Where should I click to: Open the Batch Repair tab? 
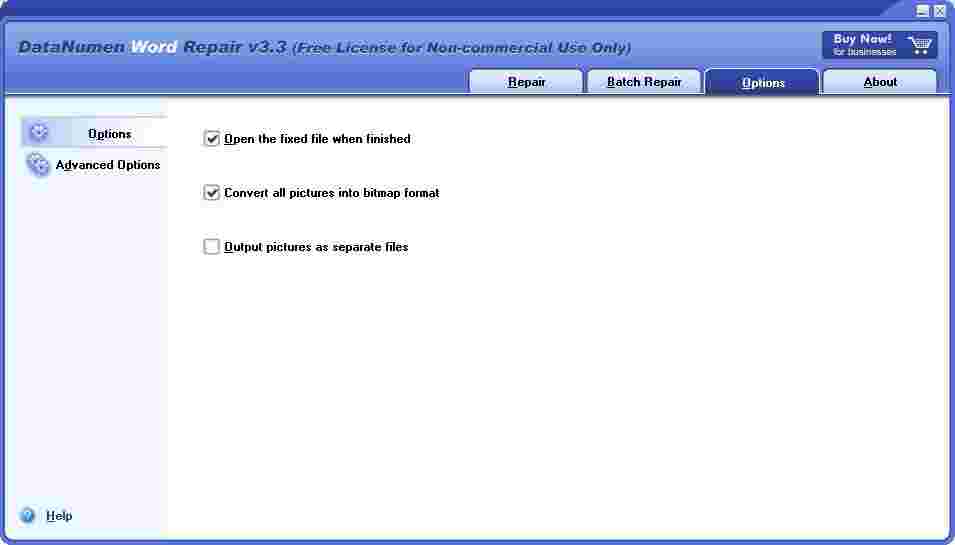[x=644, y=82]
